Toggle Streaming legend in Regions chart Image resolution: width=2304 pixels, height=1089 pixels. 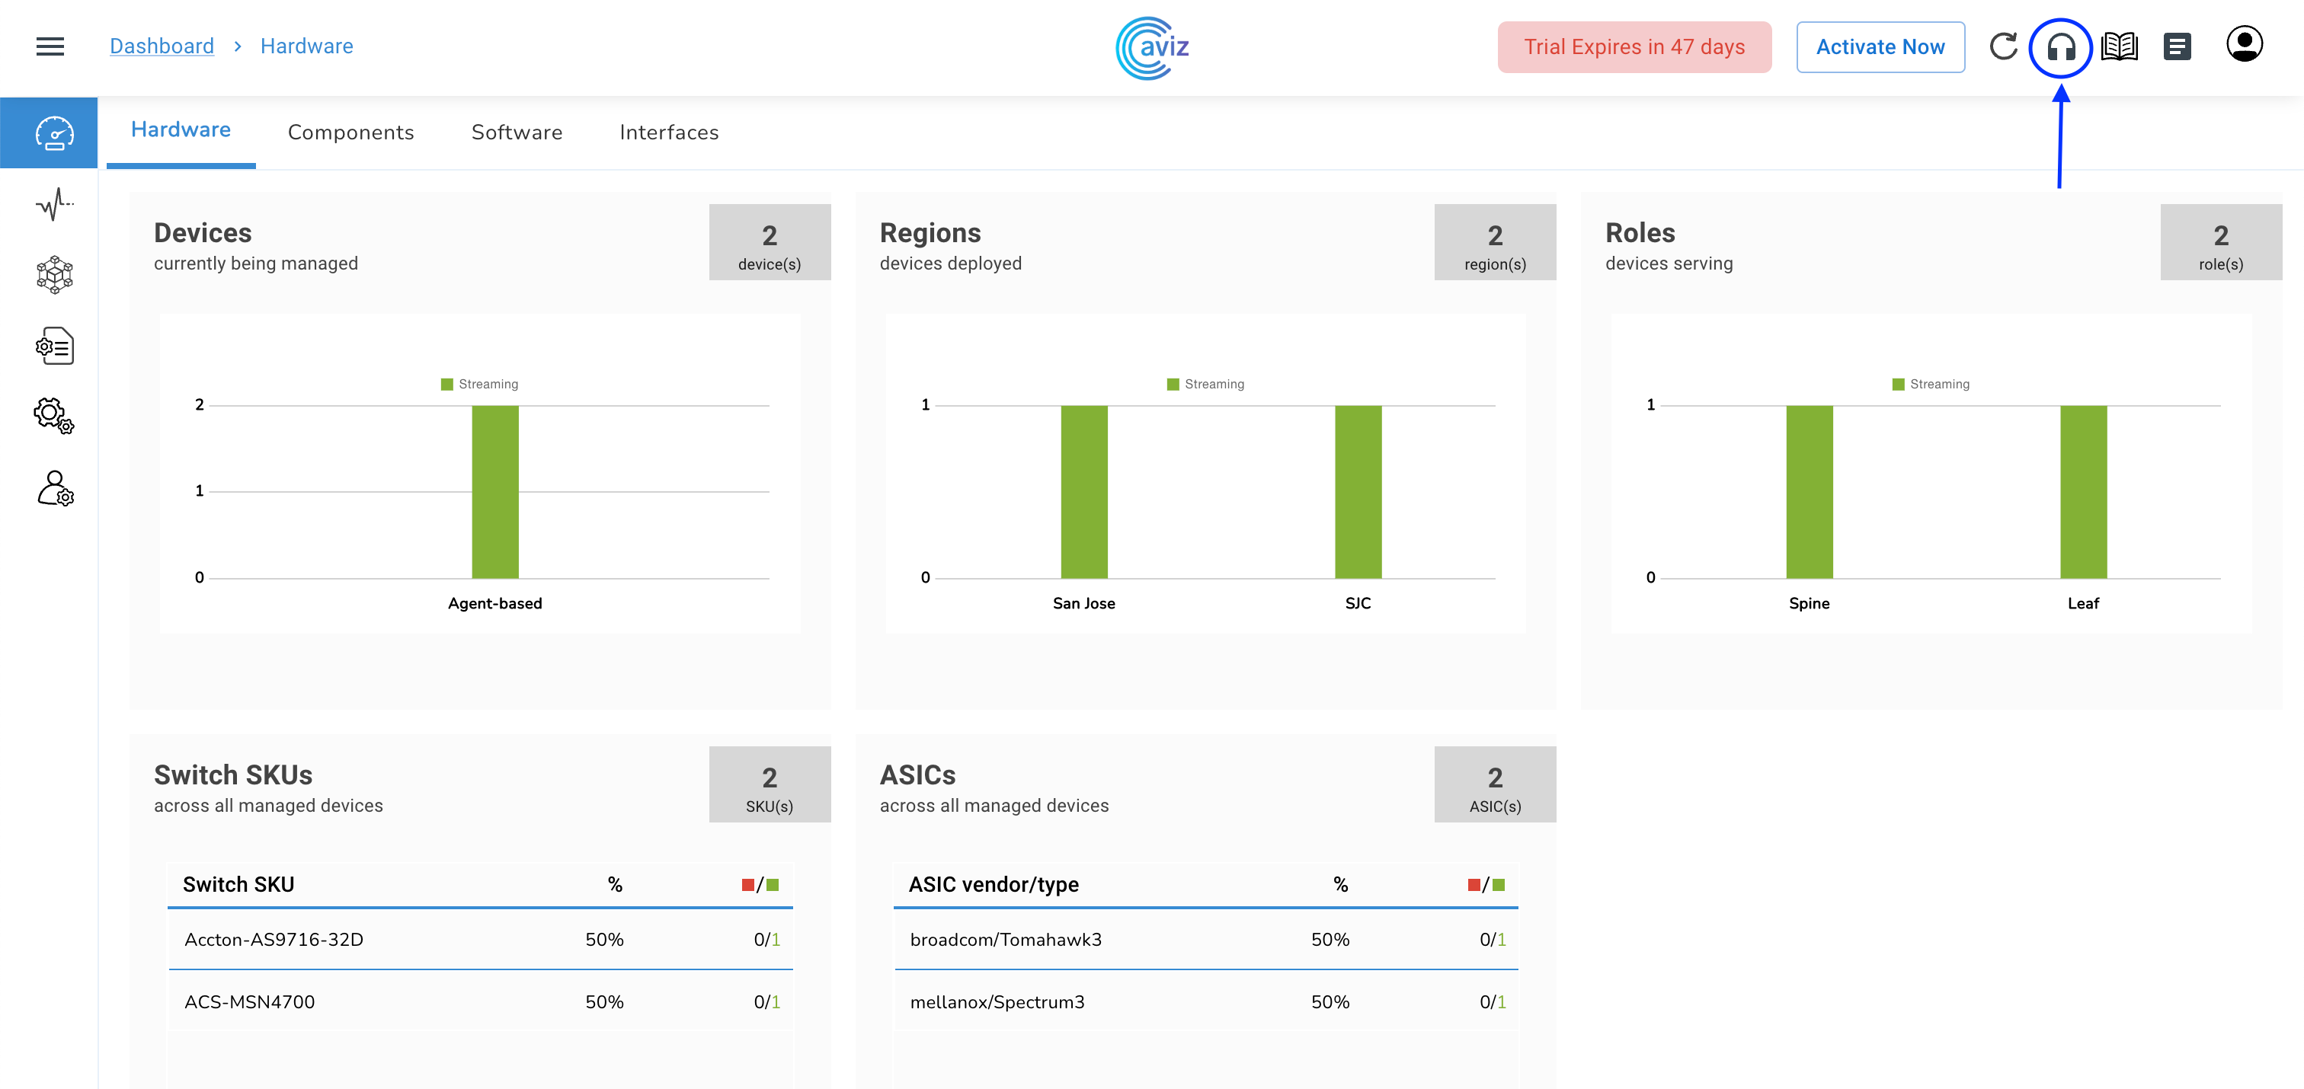pos(1205,384)
